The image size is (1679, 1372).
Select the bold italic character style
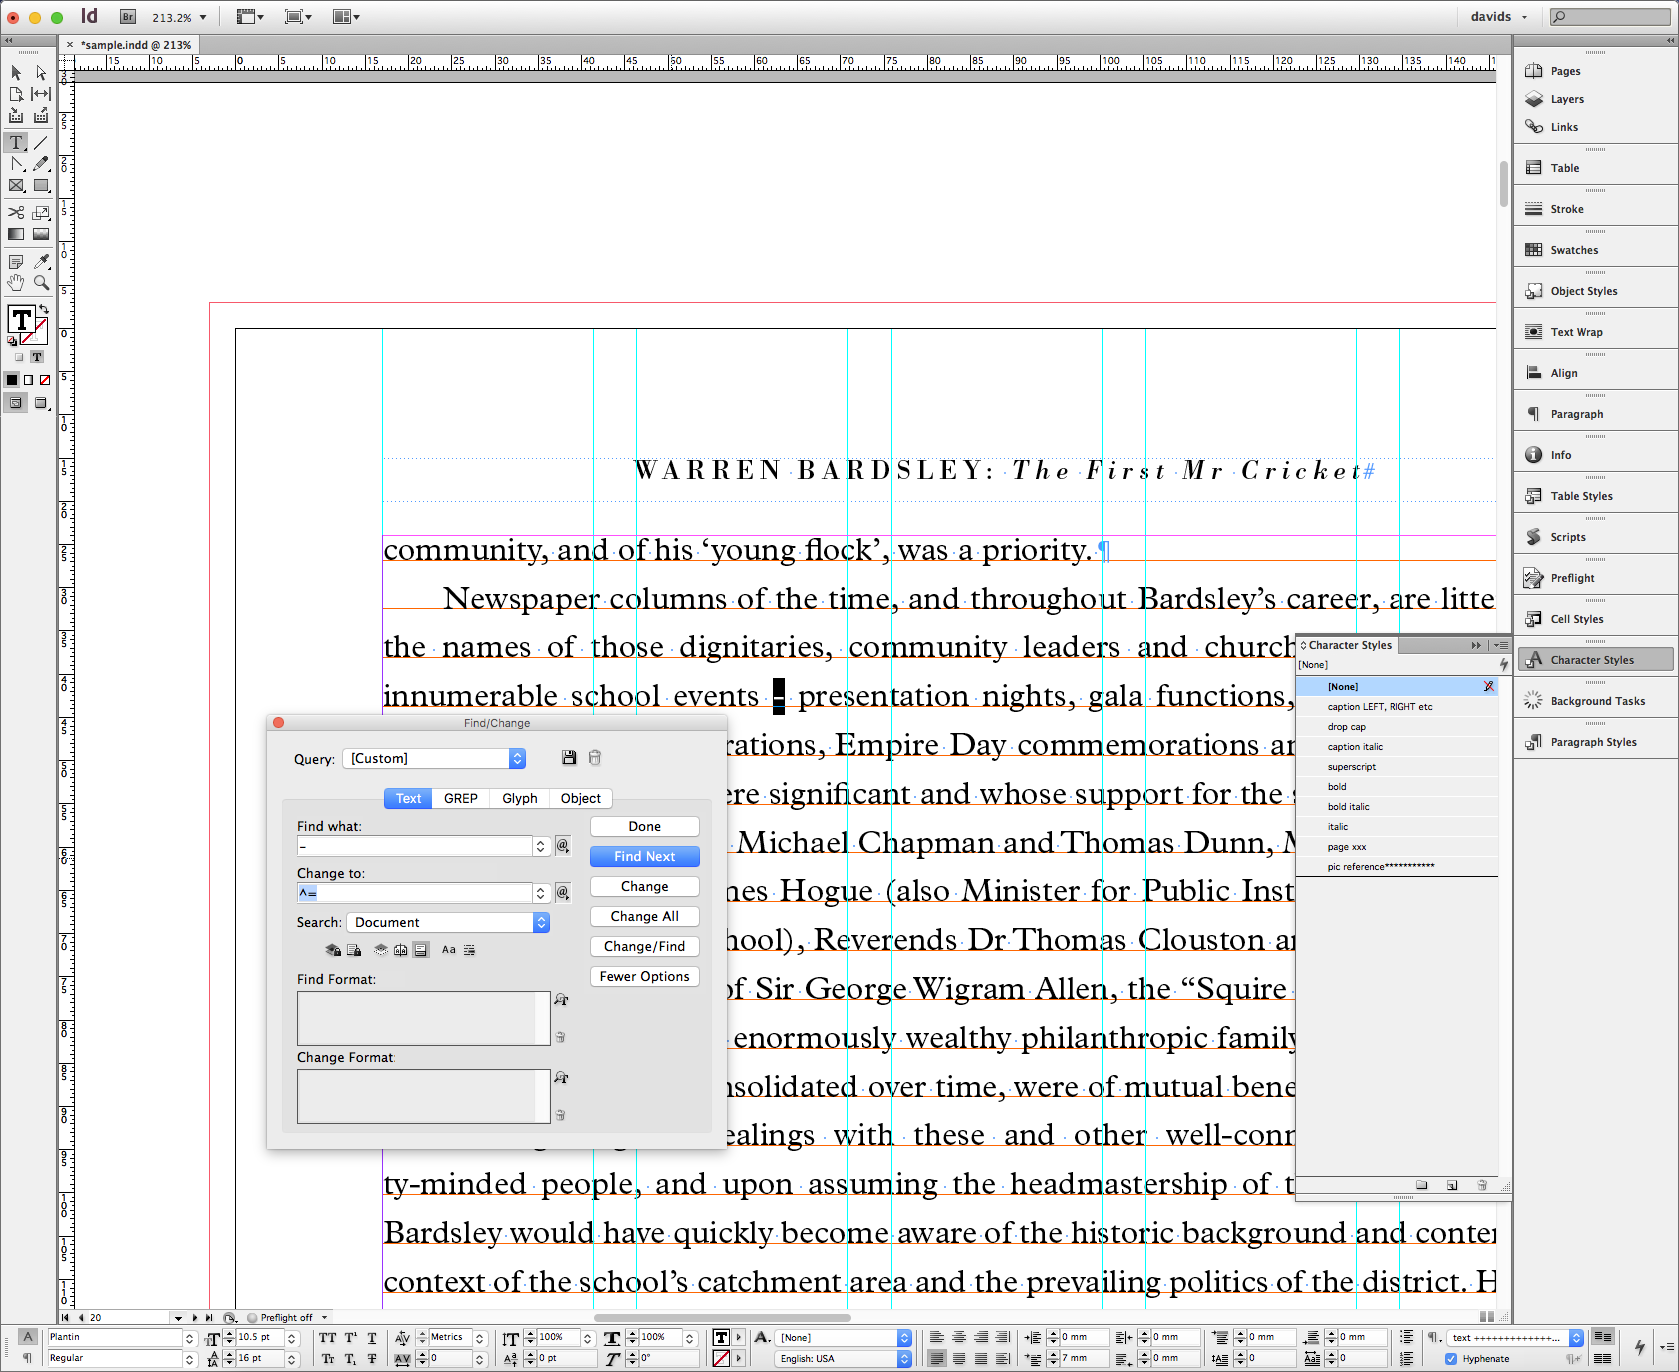point(1349,806)
